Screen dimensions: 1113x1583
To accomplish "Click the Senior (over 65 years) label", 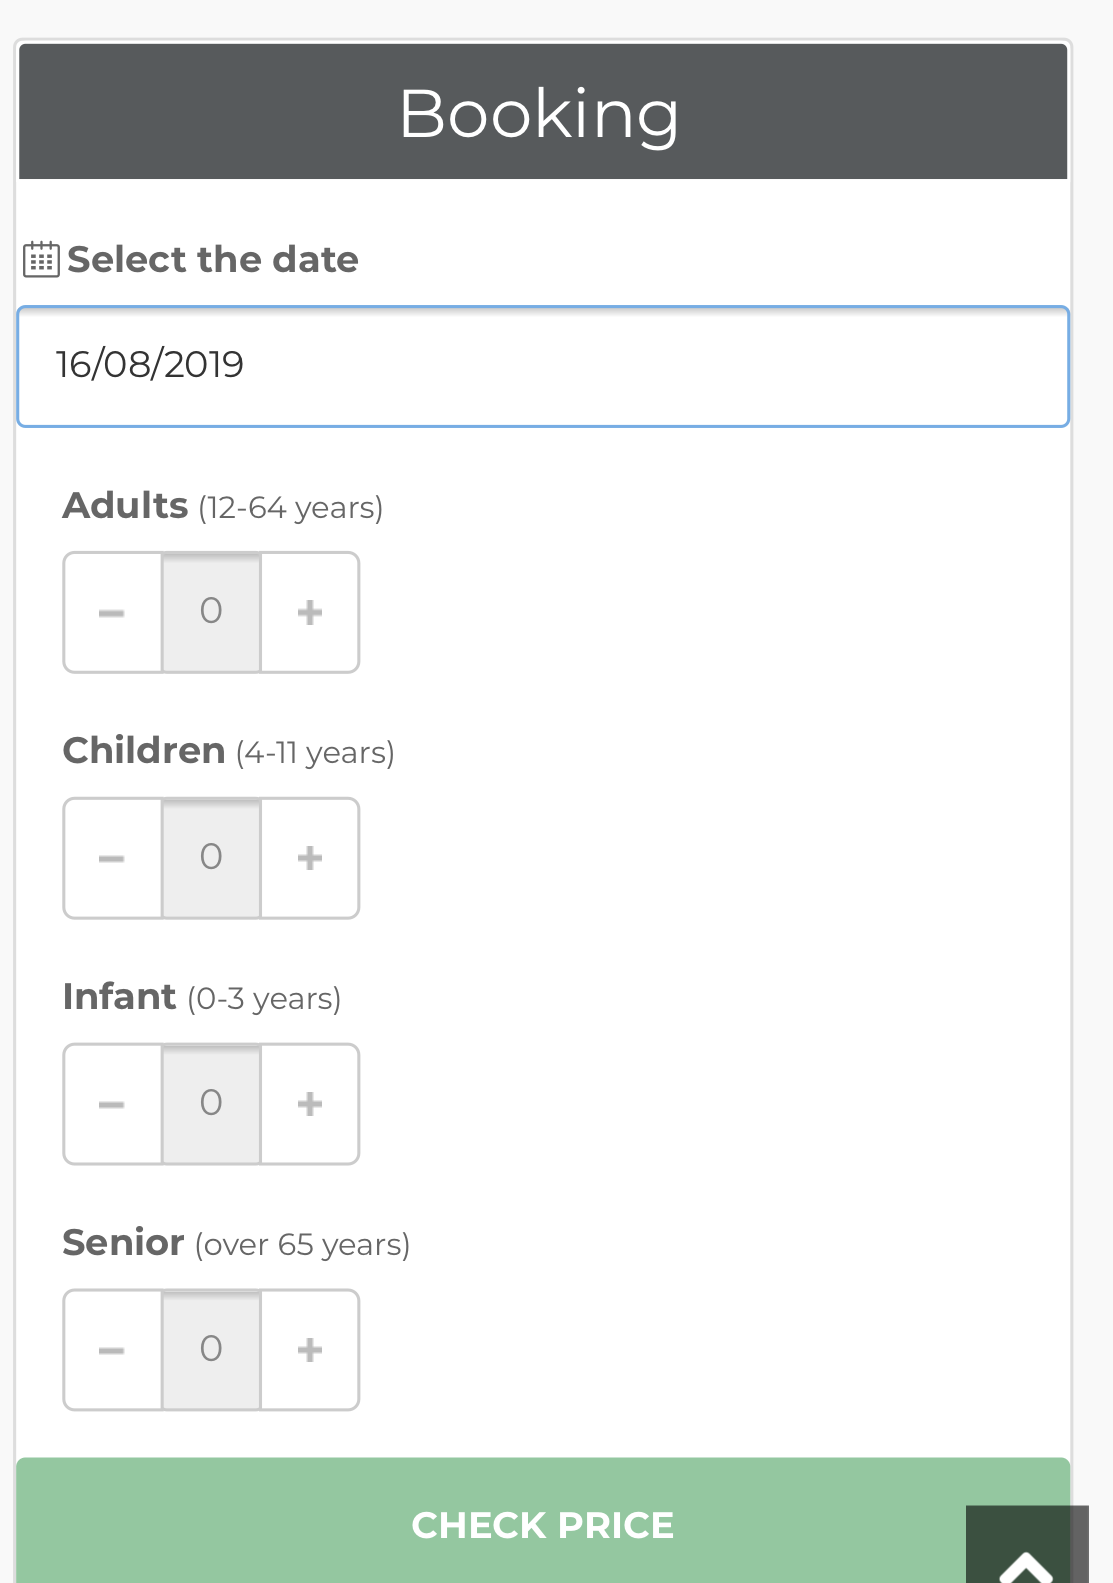I will tap(236, 1243).
